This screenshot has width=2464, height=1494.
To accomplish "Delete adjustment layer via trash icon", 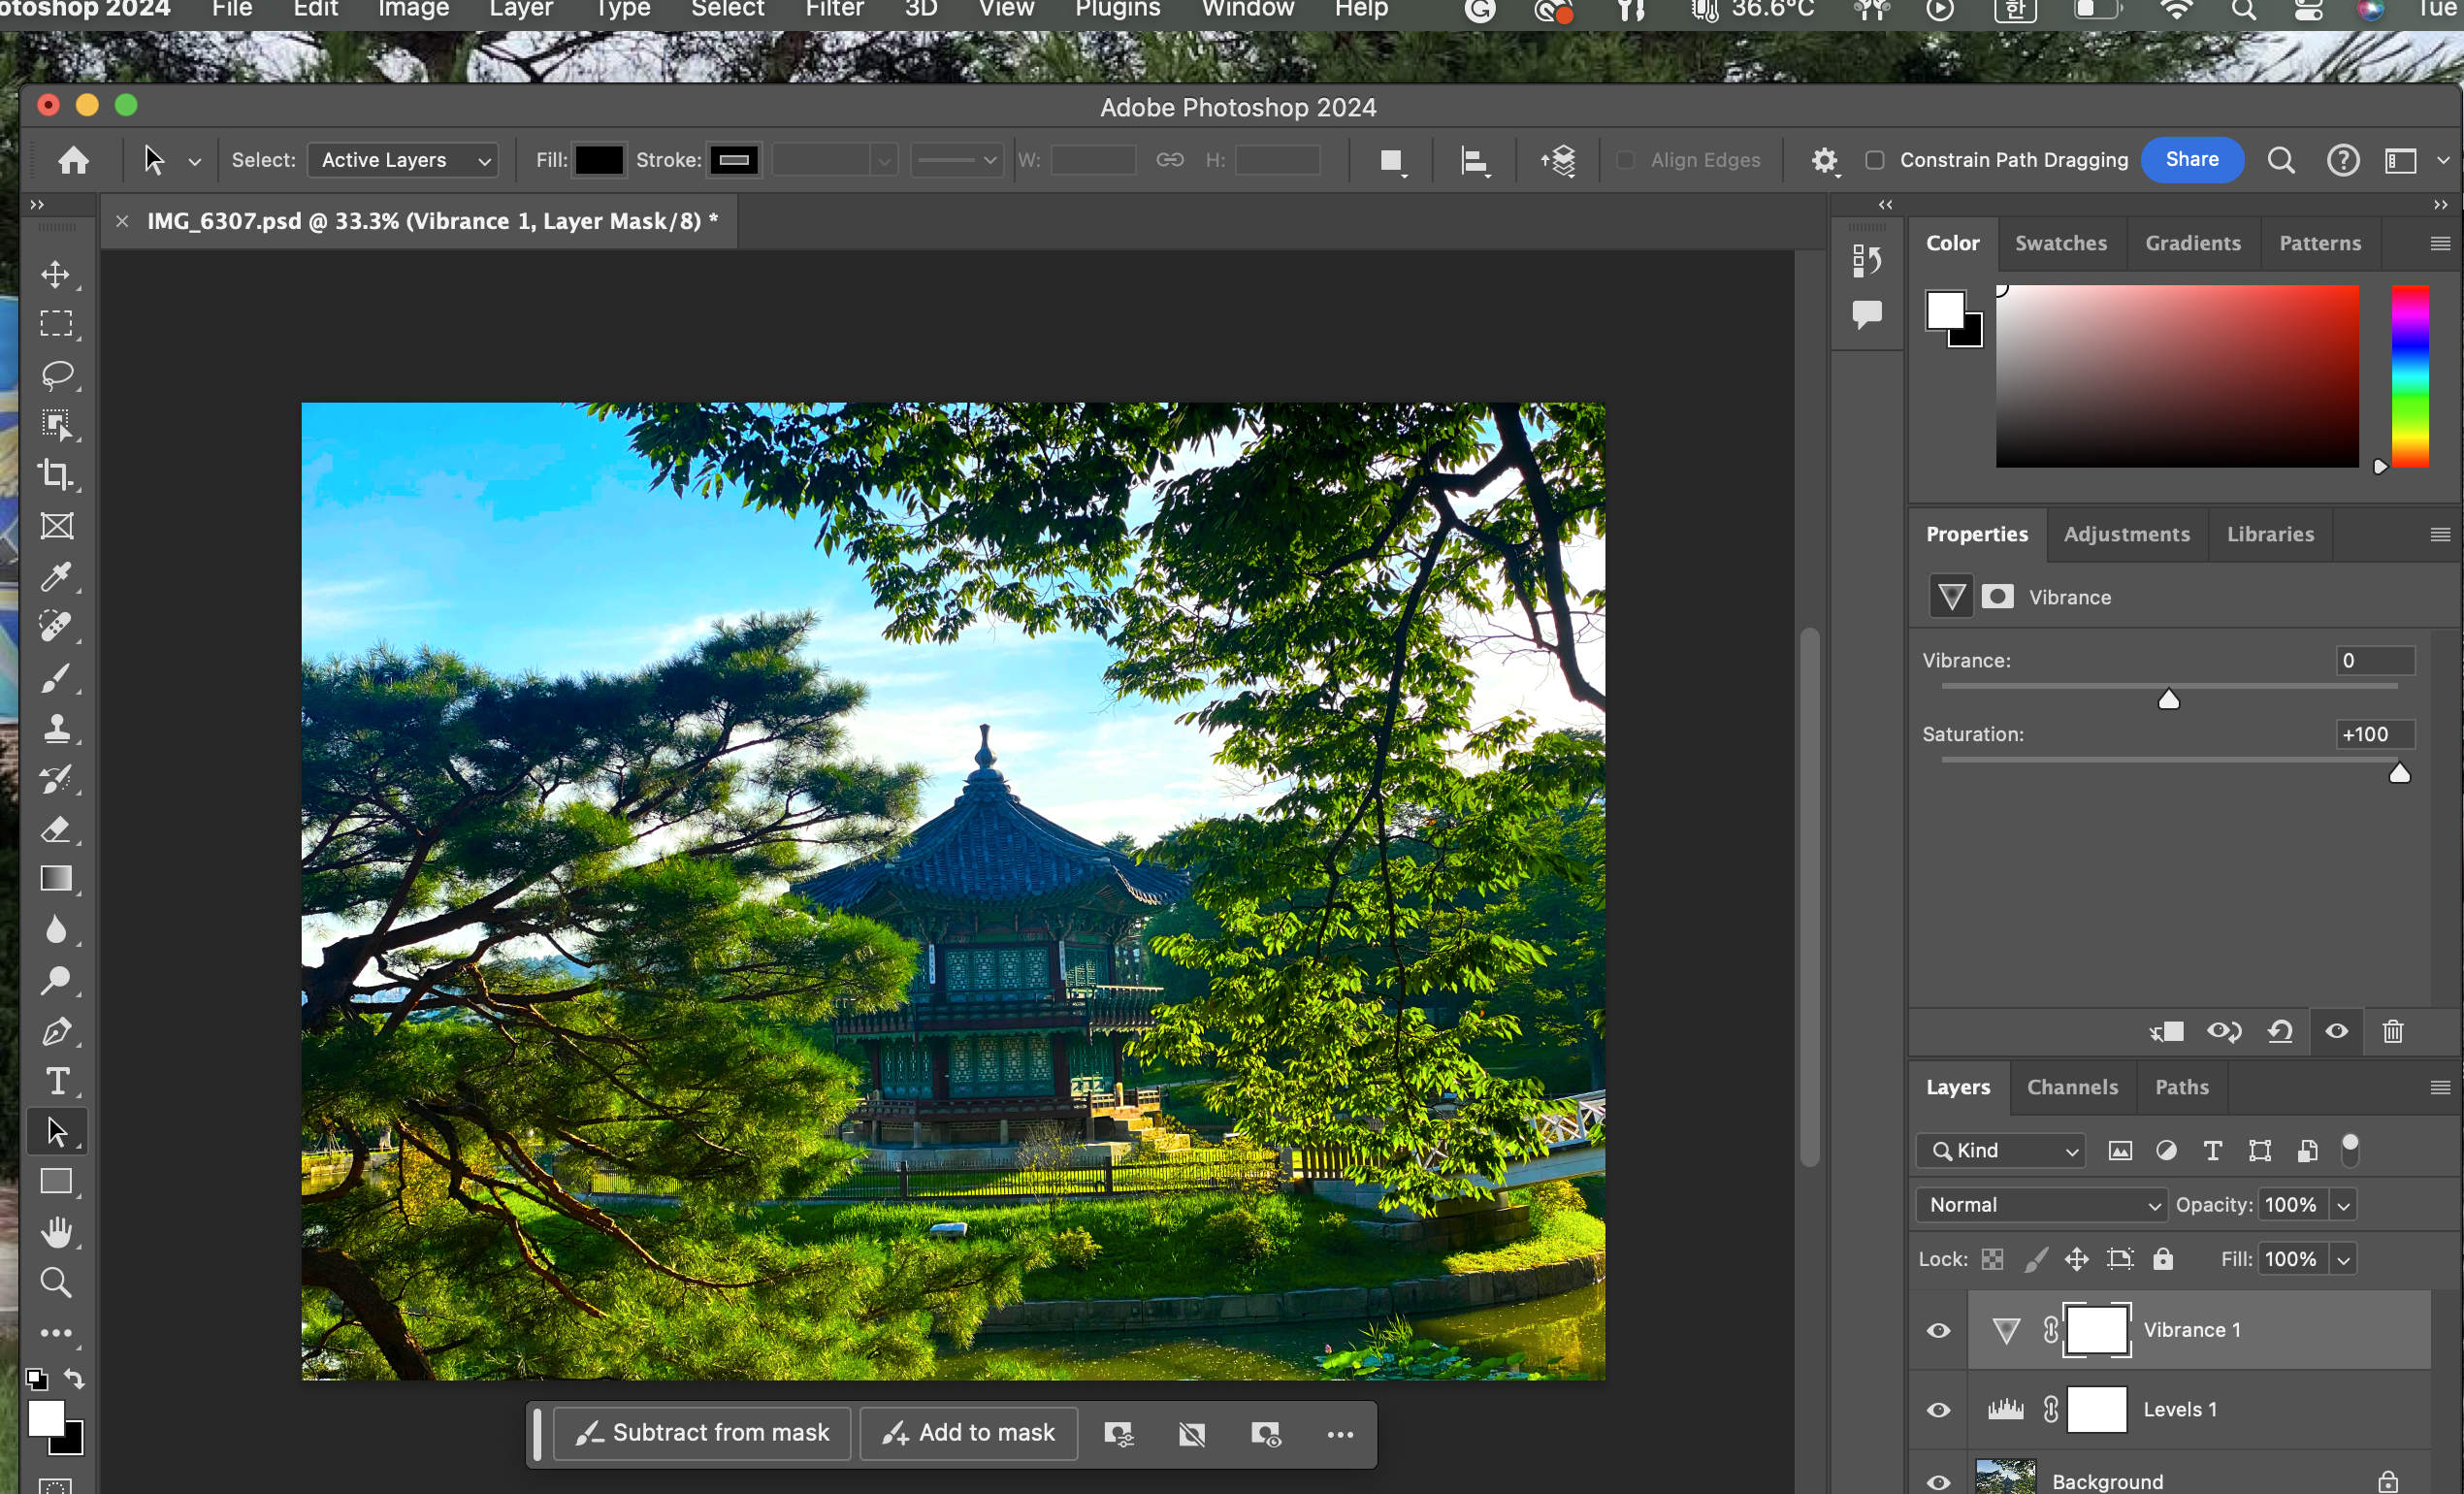I will pyautogui.click(x=2392, y=1031).
